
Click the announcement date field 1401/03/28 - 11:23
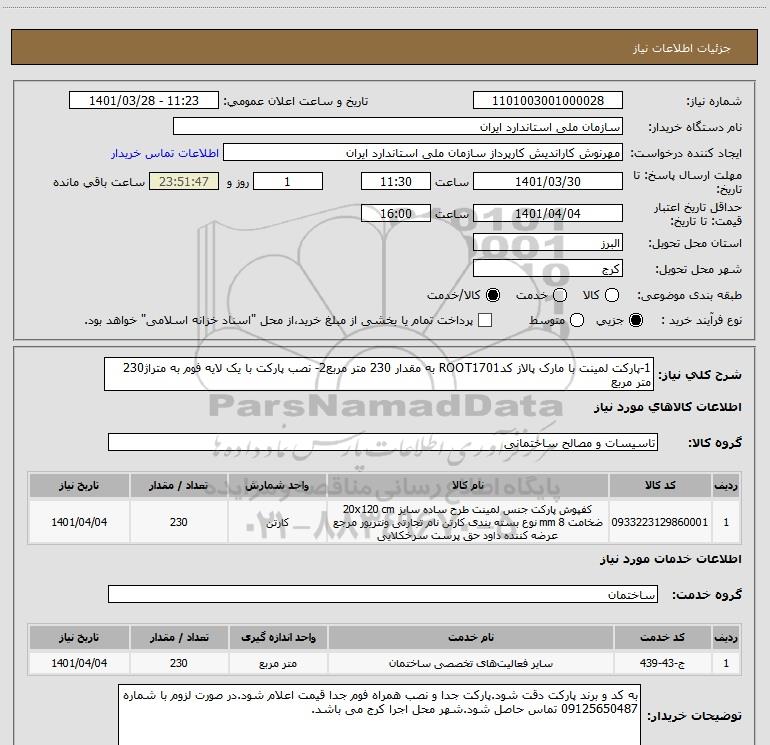[x=144, y=100]
